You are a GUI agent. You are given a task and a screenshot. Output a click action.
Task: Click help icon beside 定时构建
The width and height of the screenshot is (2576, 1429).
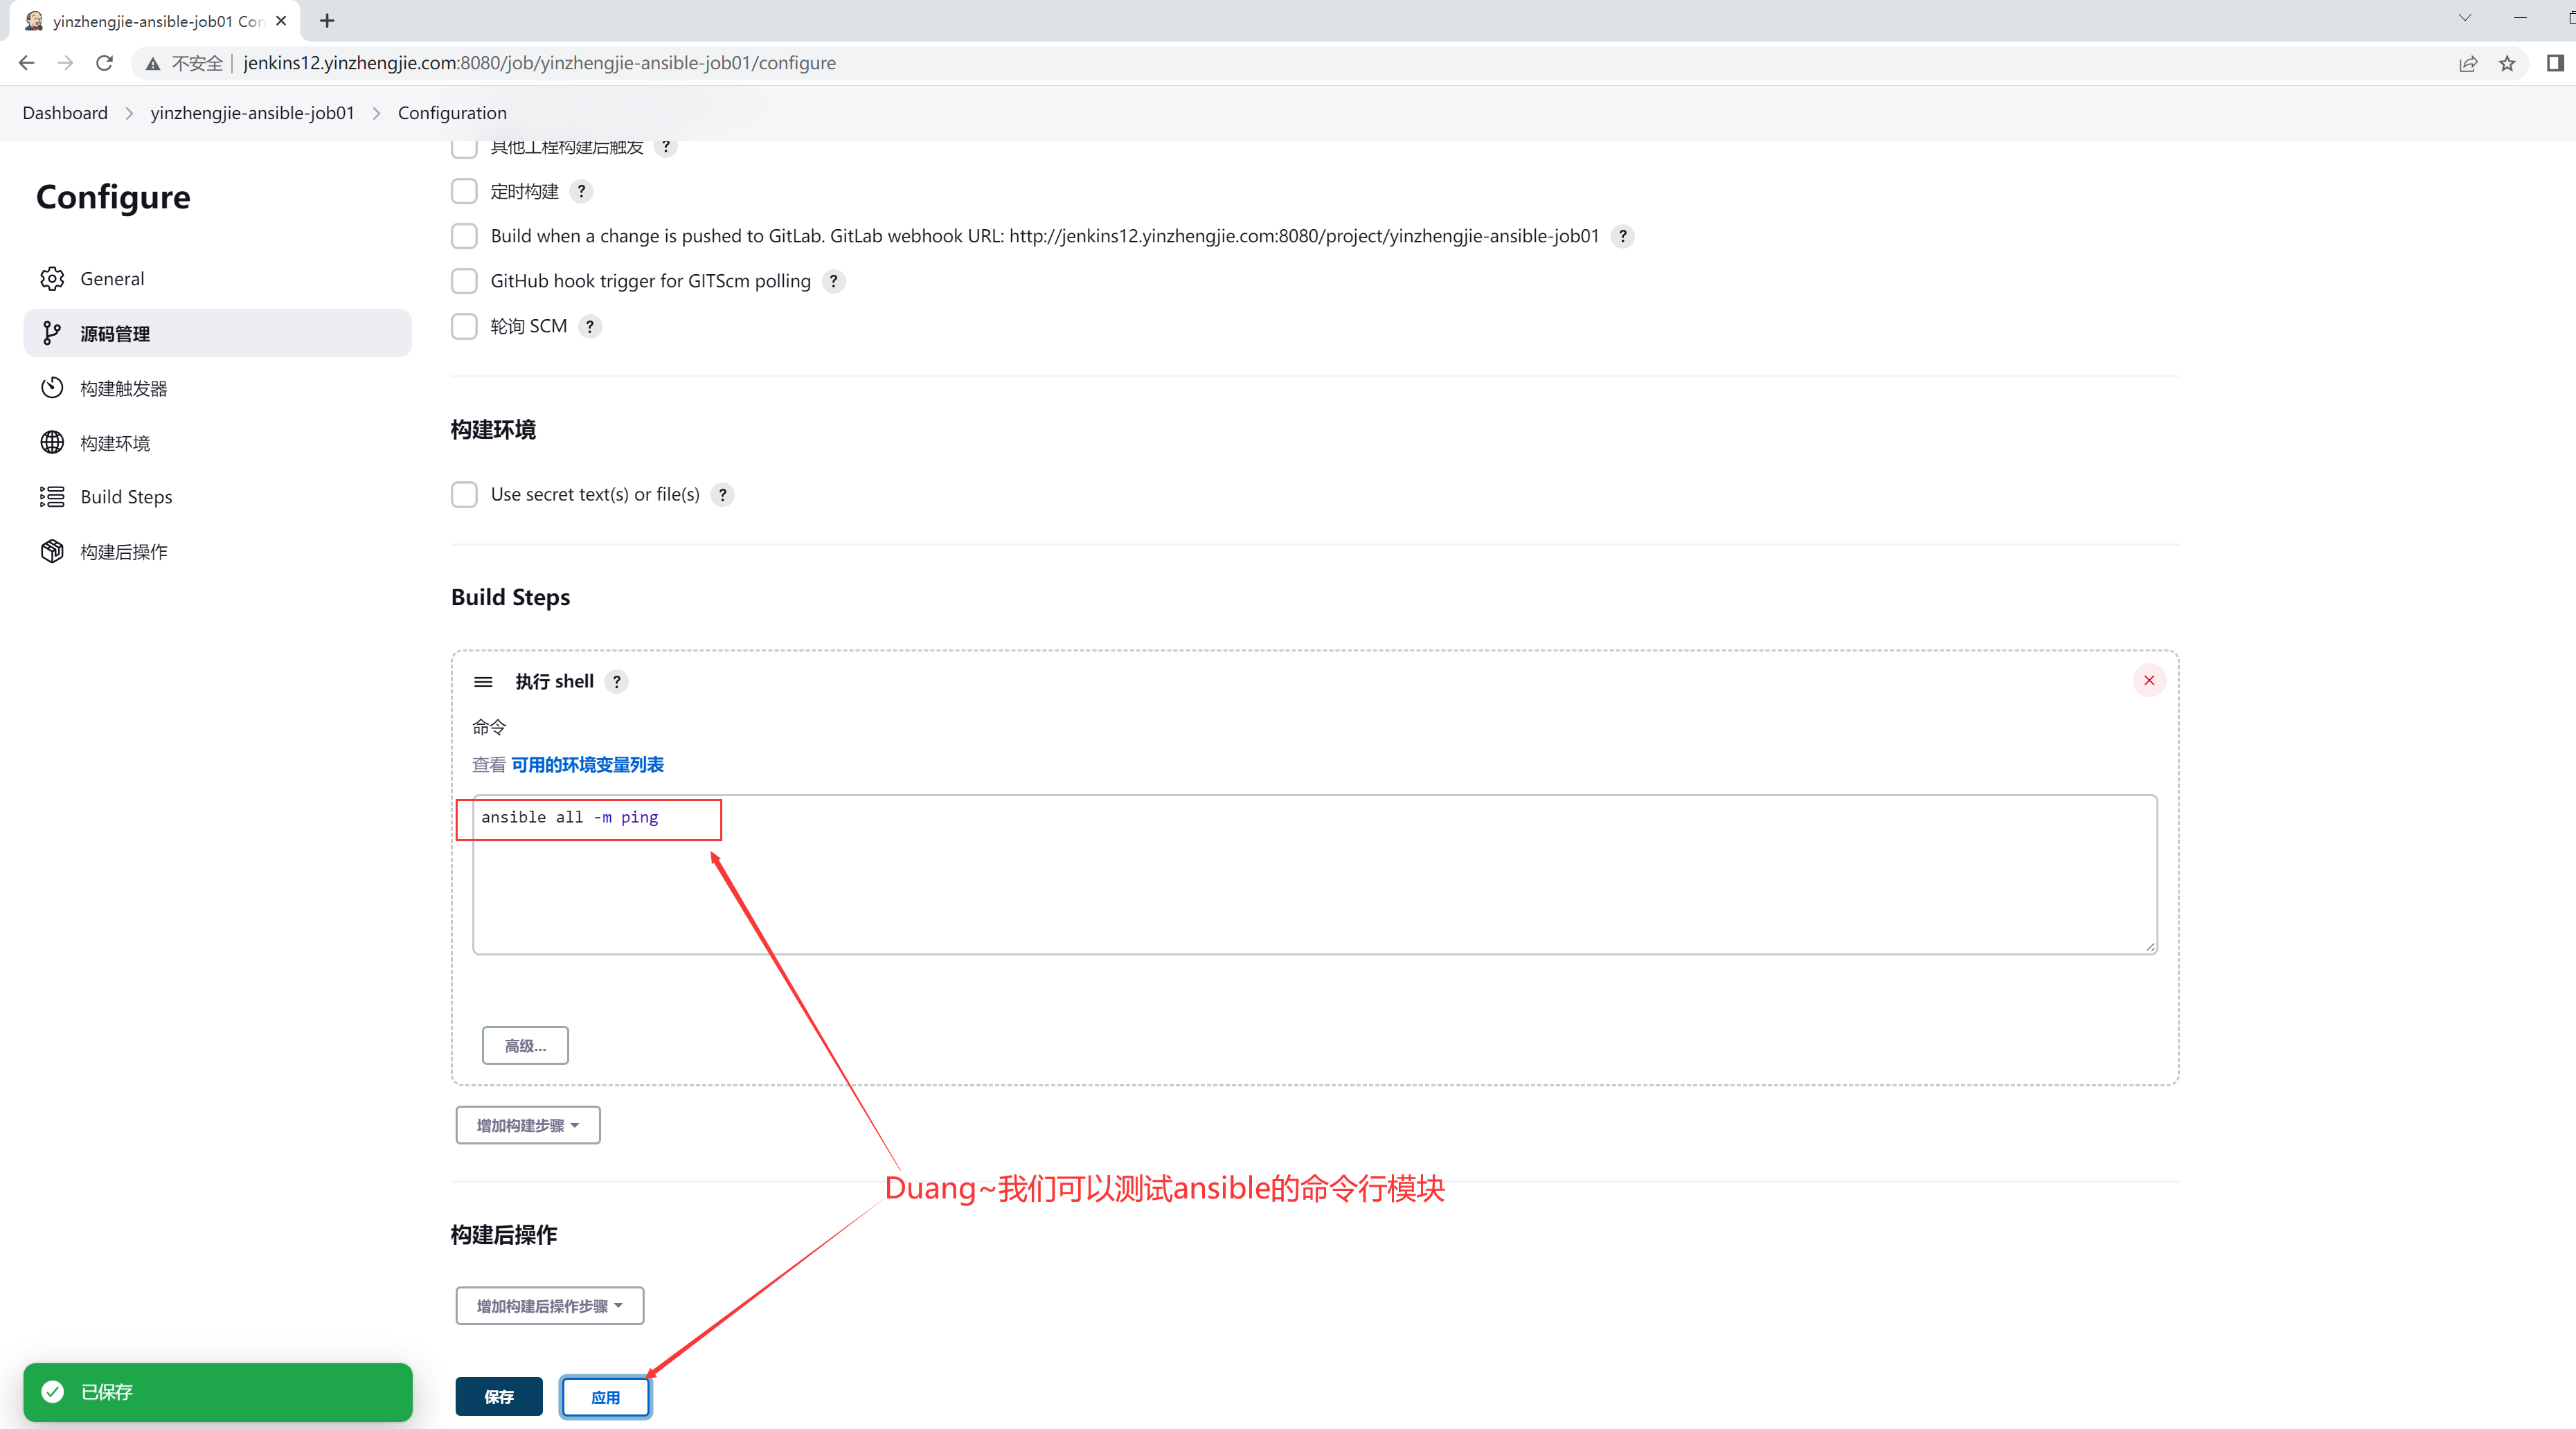pyautogui.click(x=581, y=191)
